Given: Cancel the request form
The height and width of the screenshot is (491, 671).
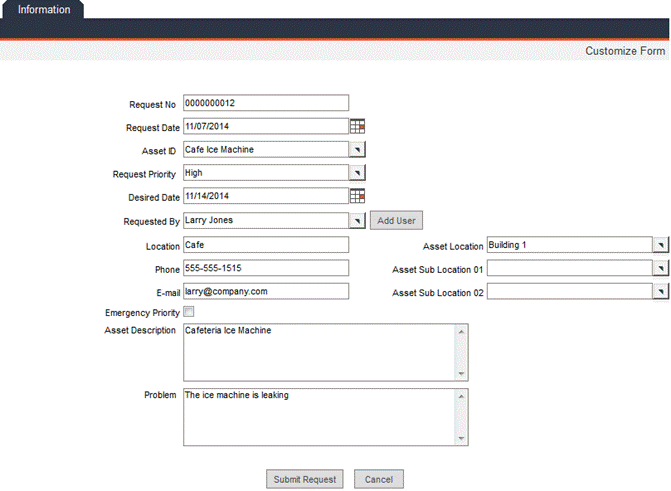Looking at the screenshot, I should coord(379,480).
